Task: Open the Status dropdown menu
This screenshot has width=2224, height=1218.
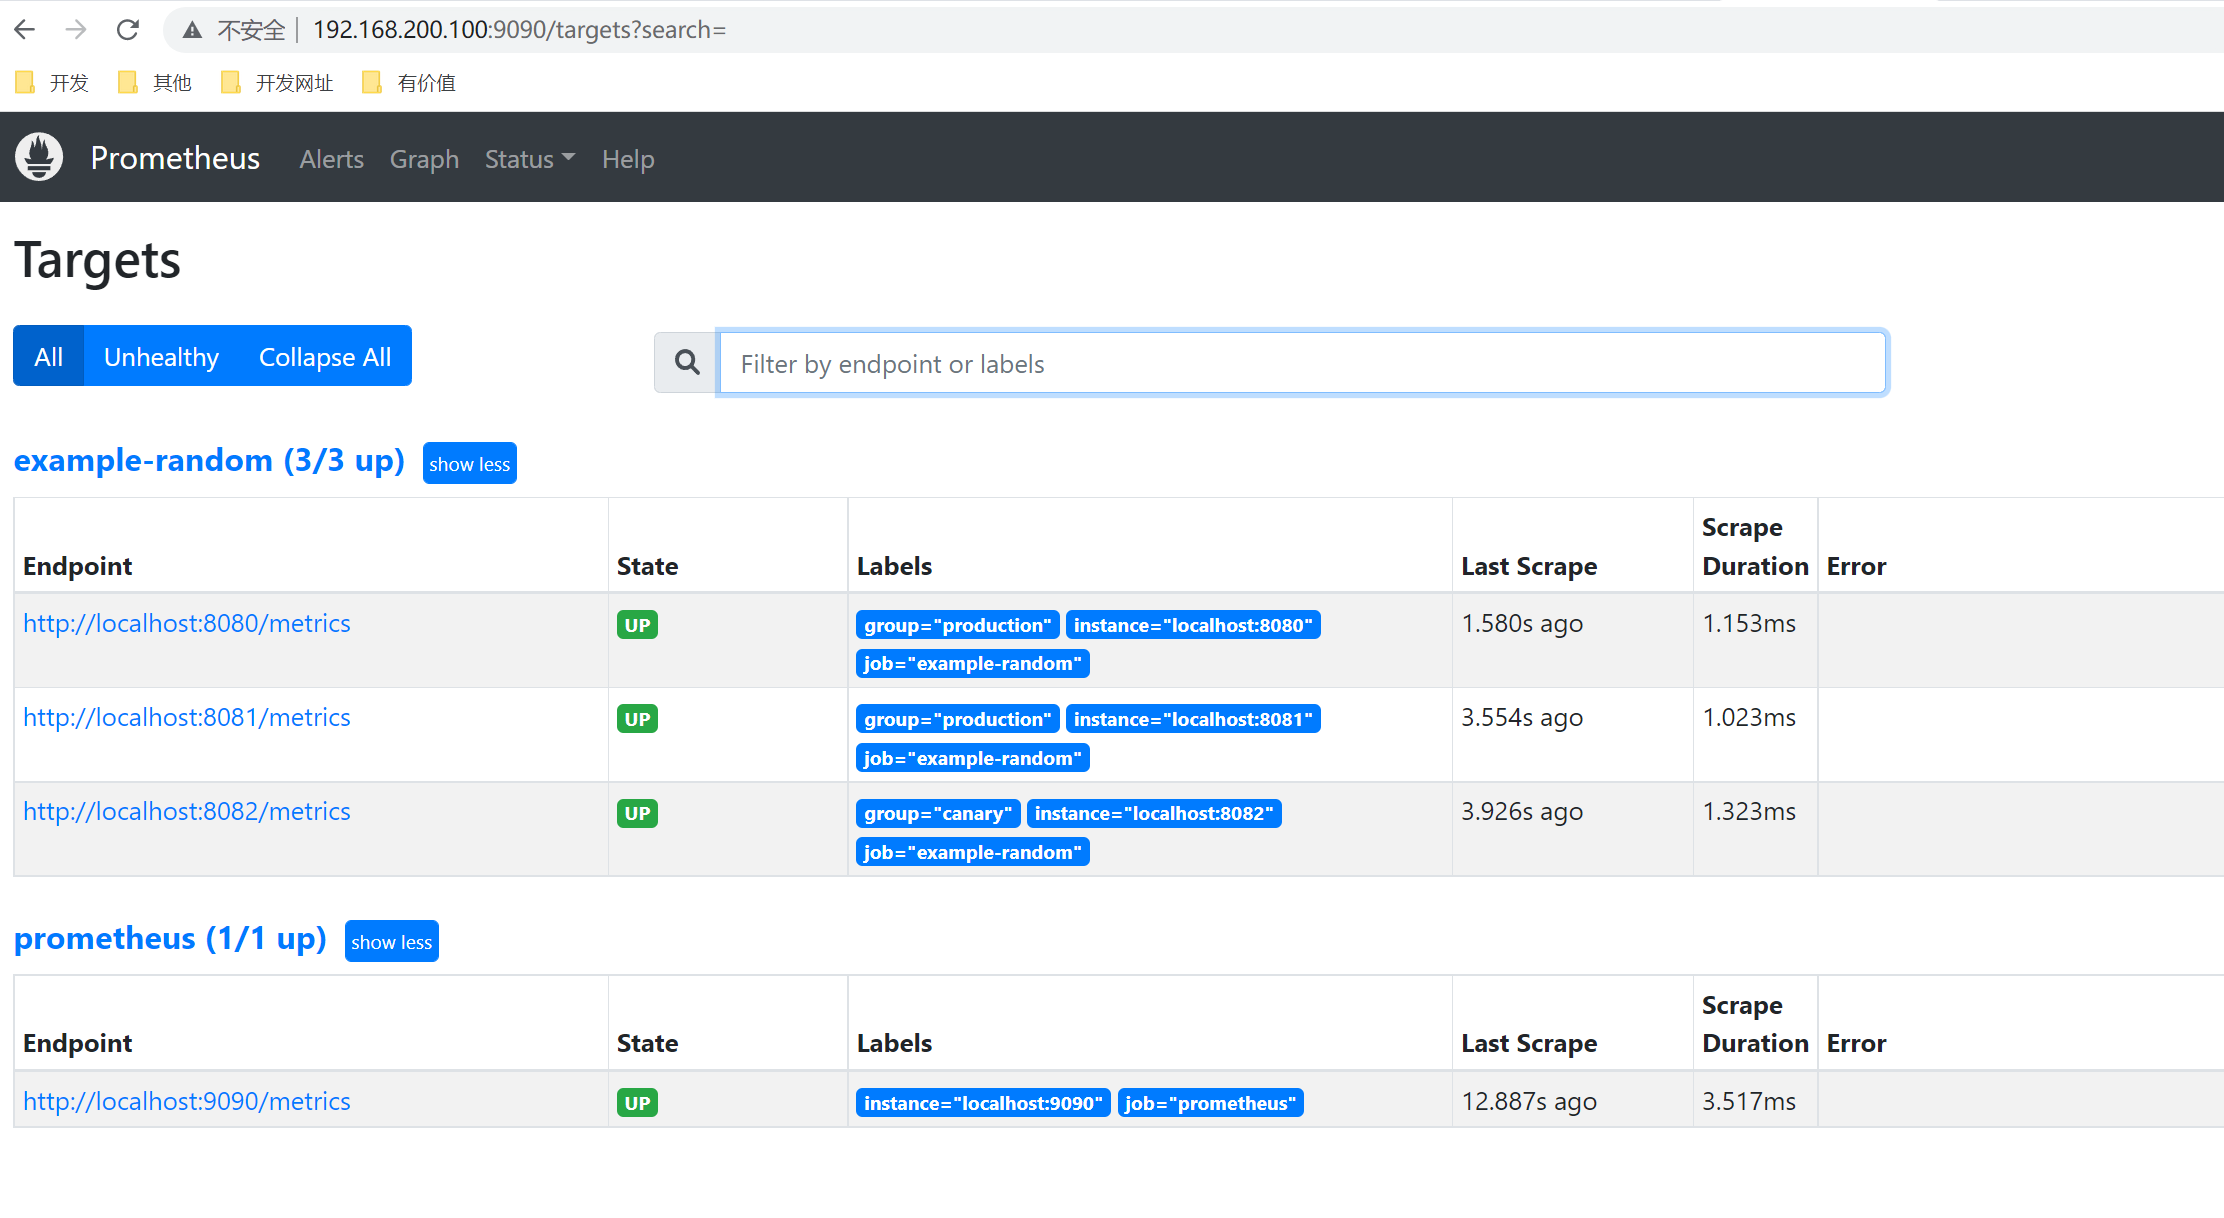Action: click(529, 159)
